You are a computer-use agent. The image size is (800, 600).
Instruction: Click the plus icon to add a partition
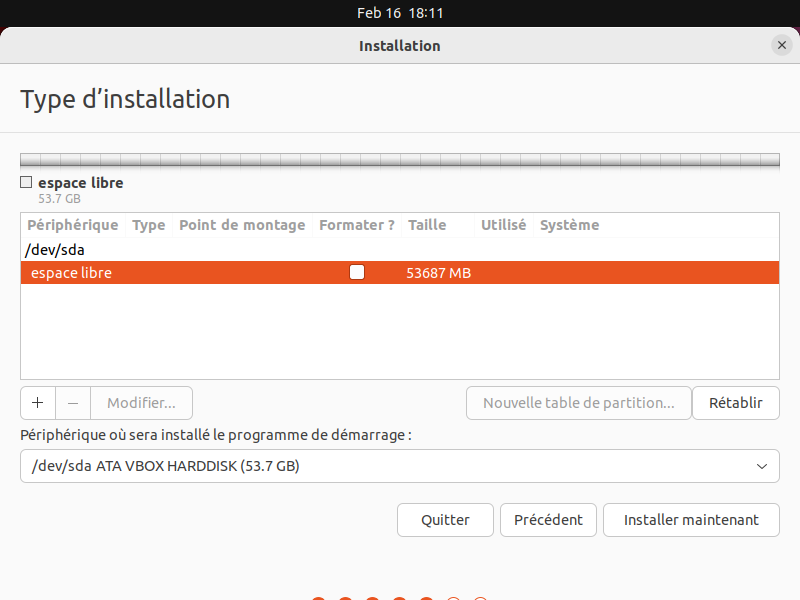tap(38, 403)
